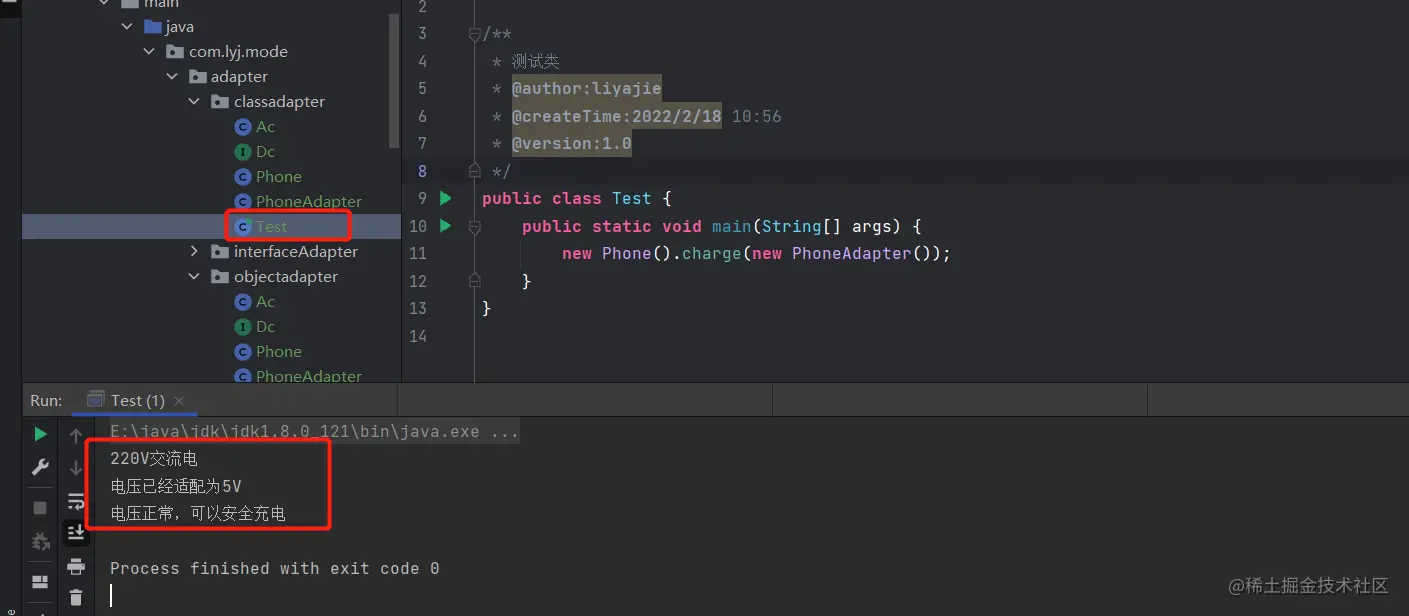Click the console line '电压已经适配为5V'

[x=176, y=486]
